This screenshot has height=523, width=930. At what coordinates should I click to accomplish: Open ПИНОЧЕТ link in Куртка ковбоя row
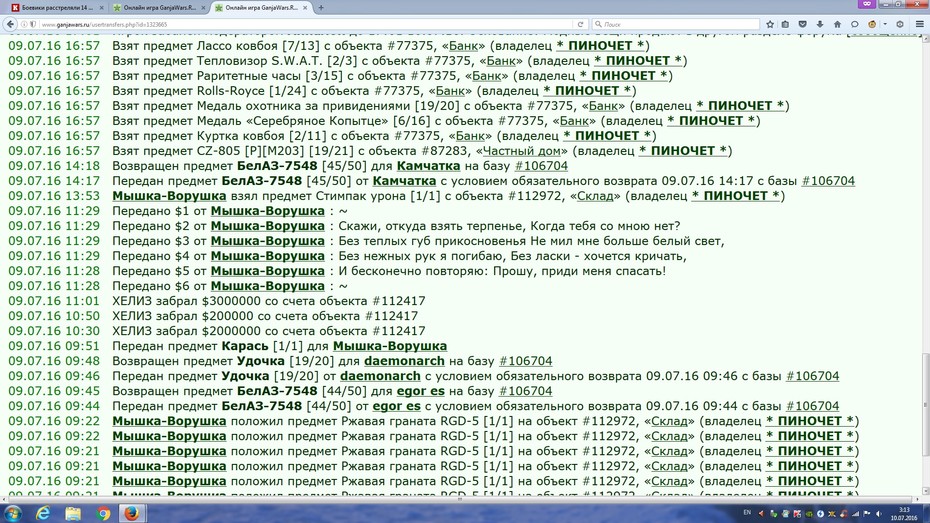click(x=607, y=136)
